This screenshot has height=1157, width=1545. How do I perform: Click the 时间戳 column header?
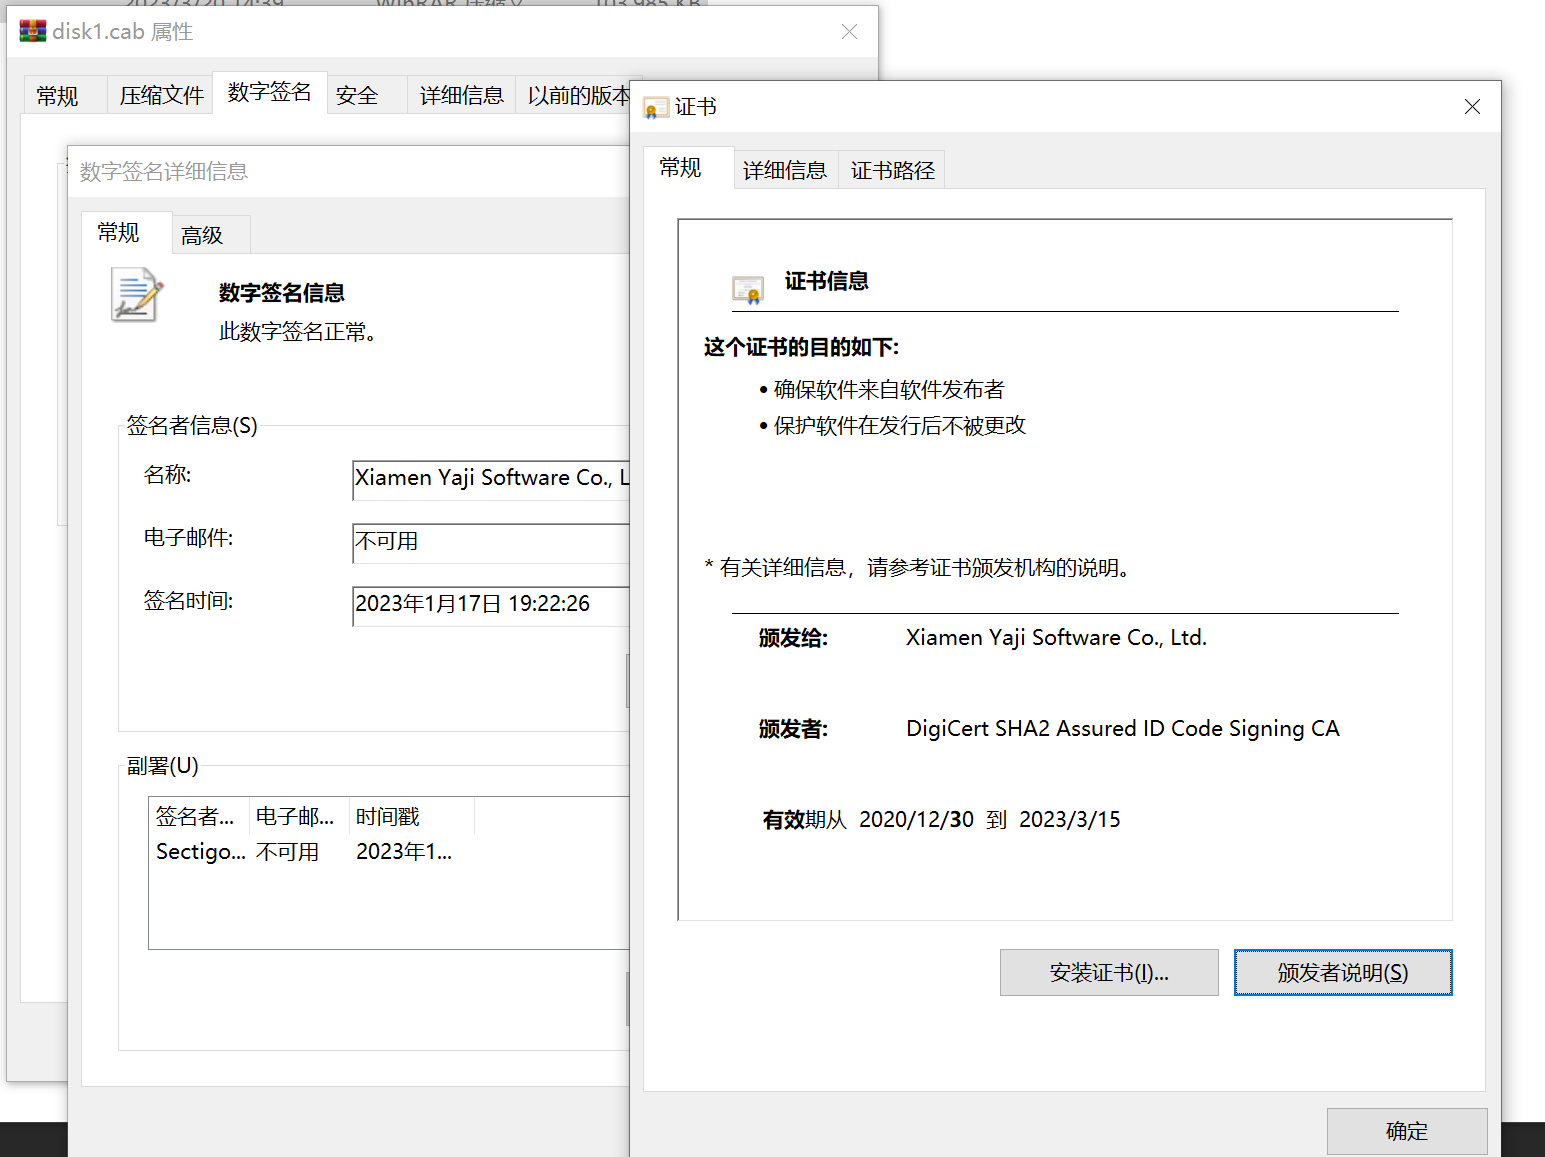[x=411, y=817]
